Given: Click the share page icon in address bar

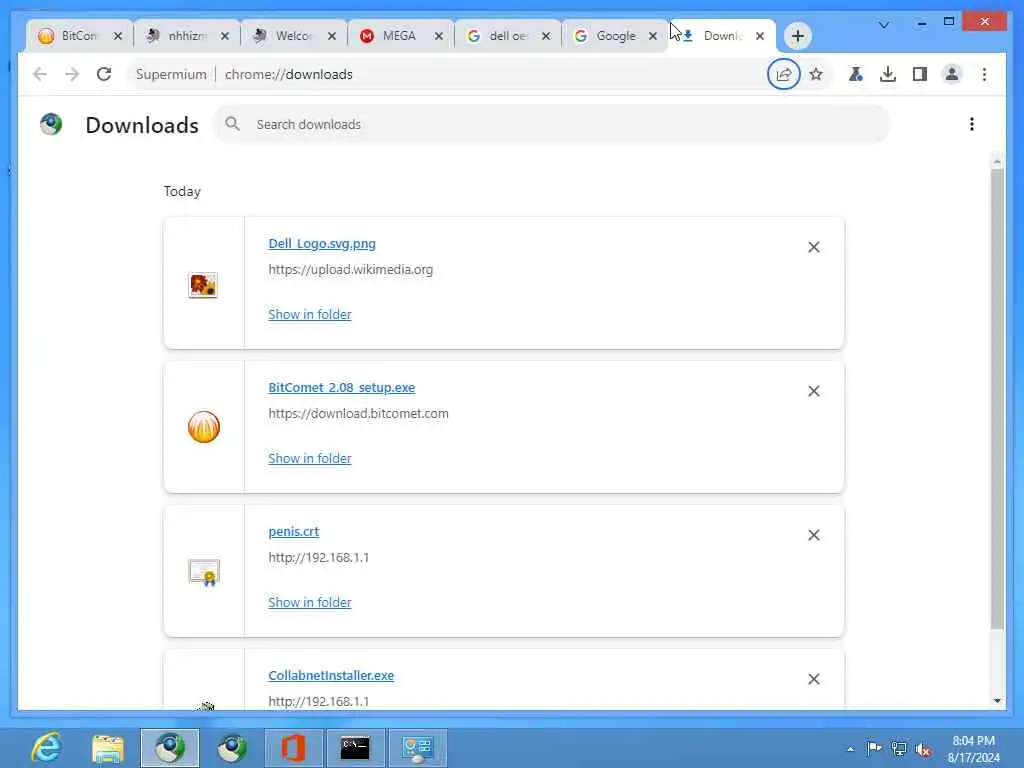Looking at the screenshot, I should [784, 74].
